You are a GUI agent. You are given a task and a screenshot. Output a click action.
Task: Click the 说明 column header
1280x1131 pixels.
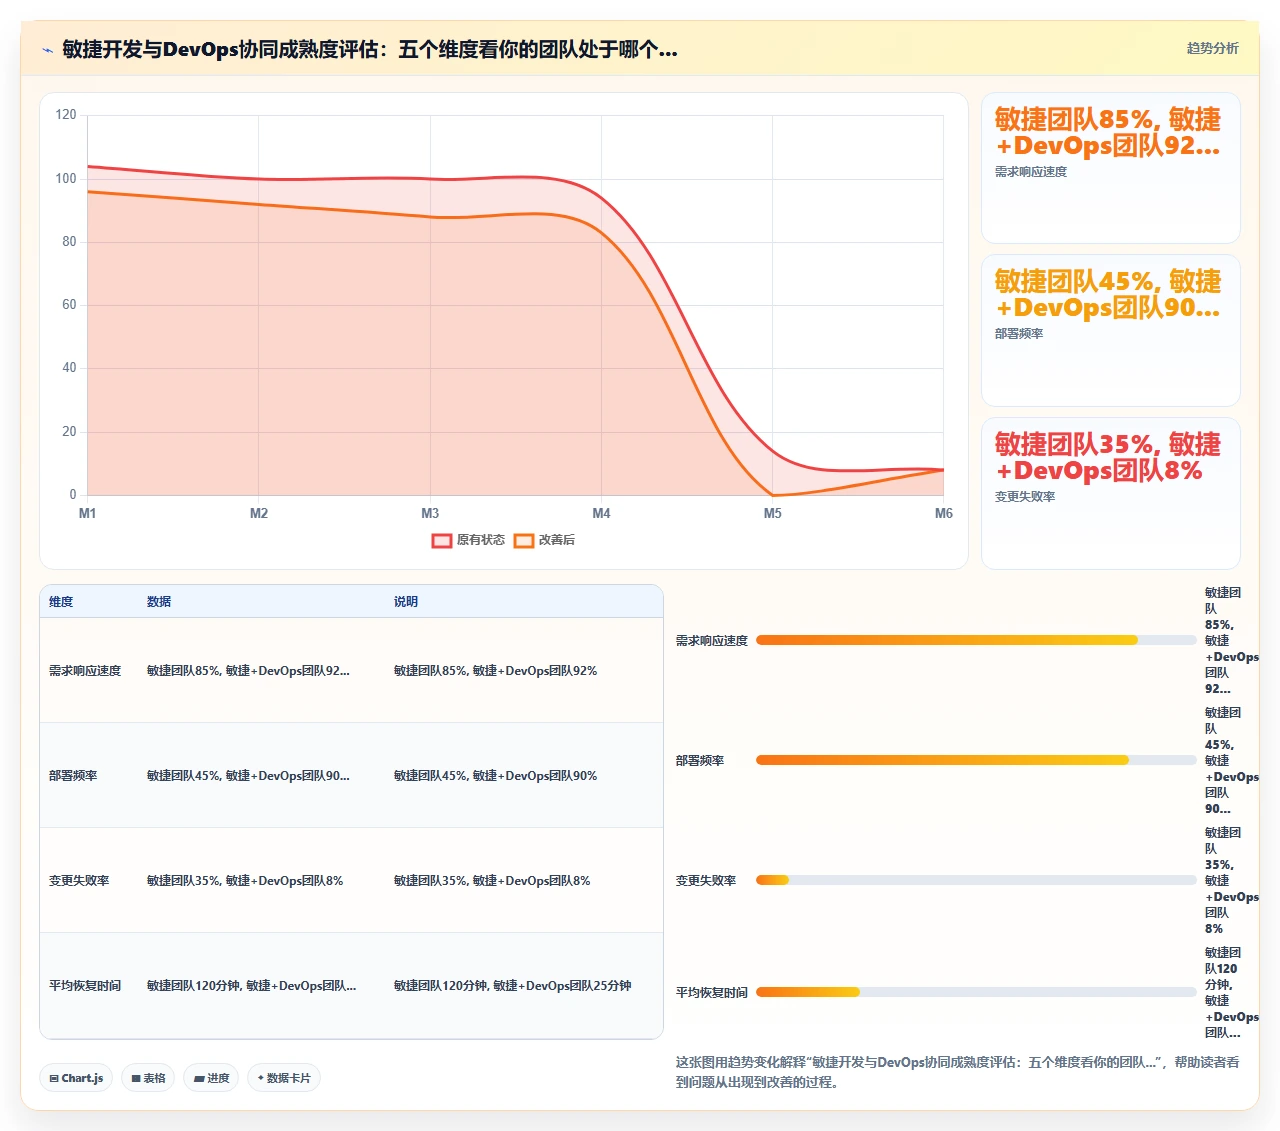coord(406,602)
